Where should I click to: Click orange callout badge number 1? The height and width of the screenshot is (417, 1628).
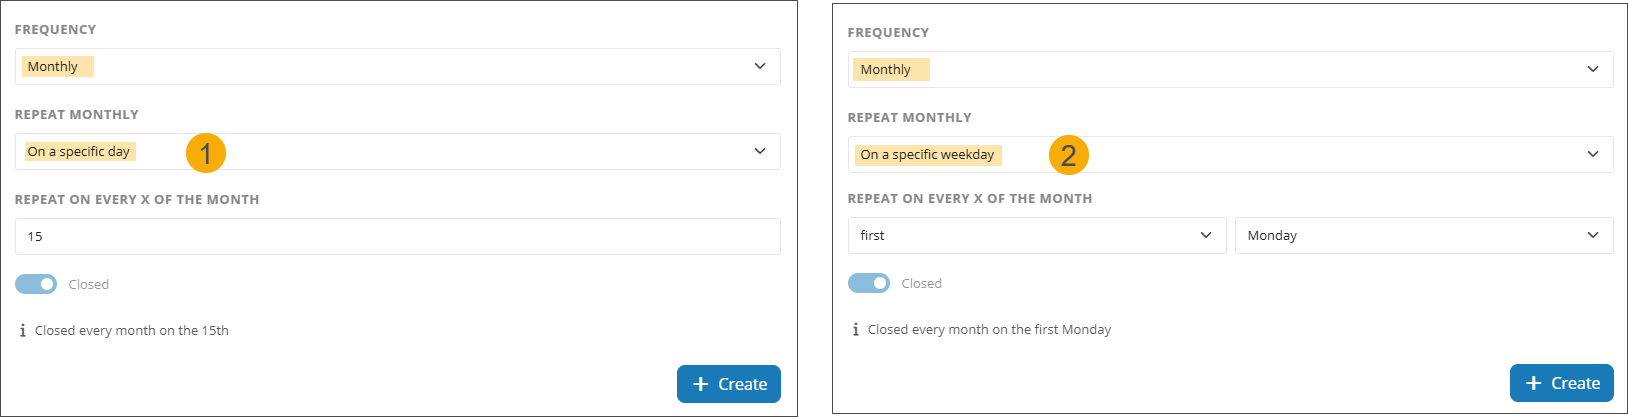(206, 153)
